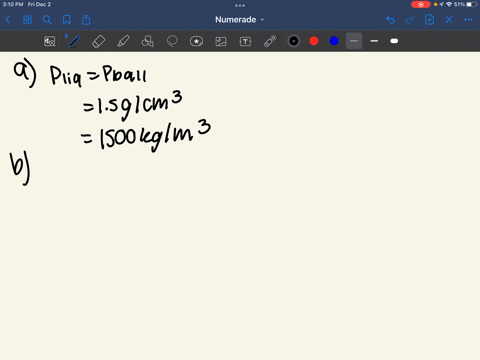480x360 pixels.
Task: Select the Text box tool
Action: [245, 41]
